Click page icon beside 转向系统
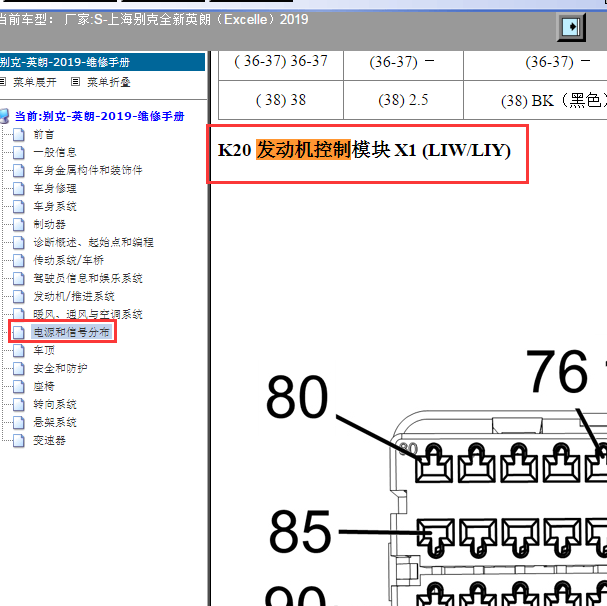Viewport: 607px width, 606px height. point(18,405)
